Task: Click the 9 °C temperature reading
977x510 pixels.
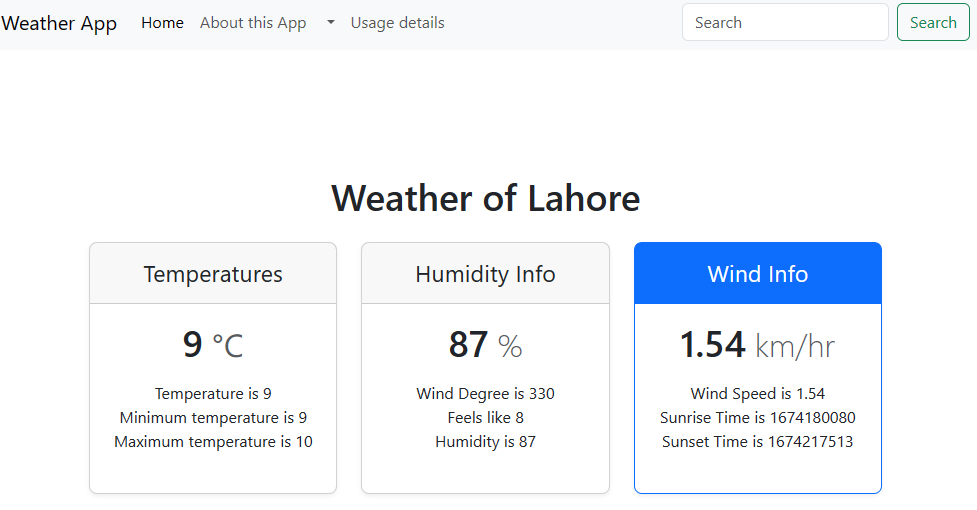Action: 213,345
